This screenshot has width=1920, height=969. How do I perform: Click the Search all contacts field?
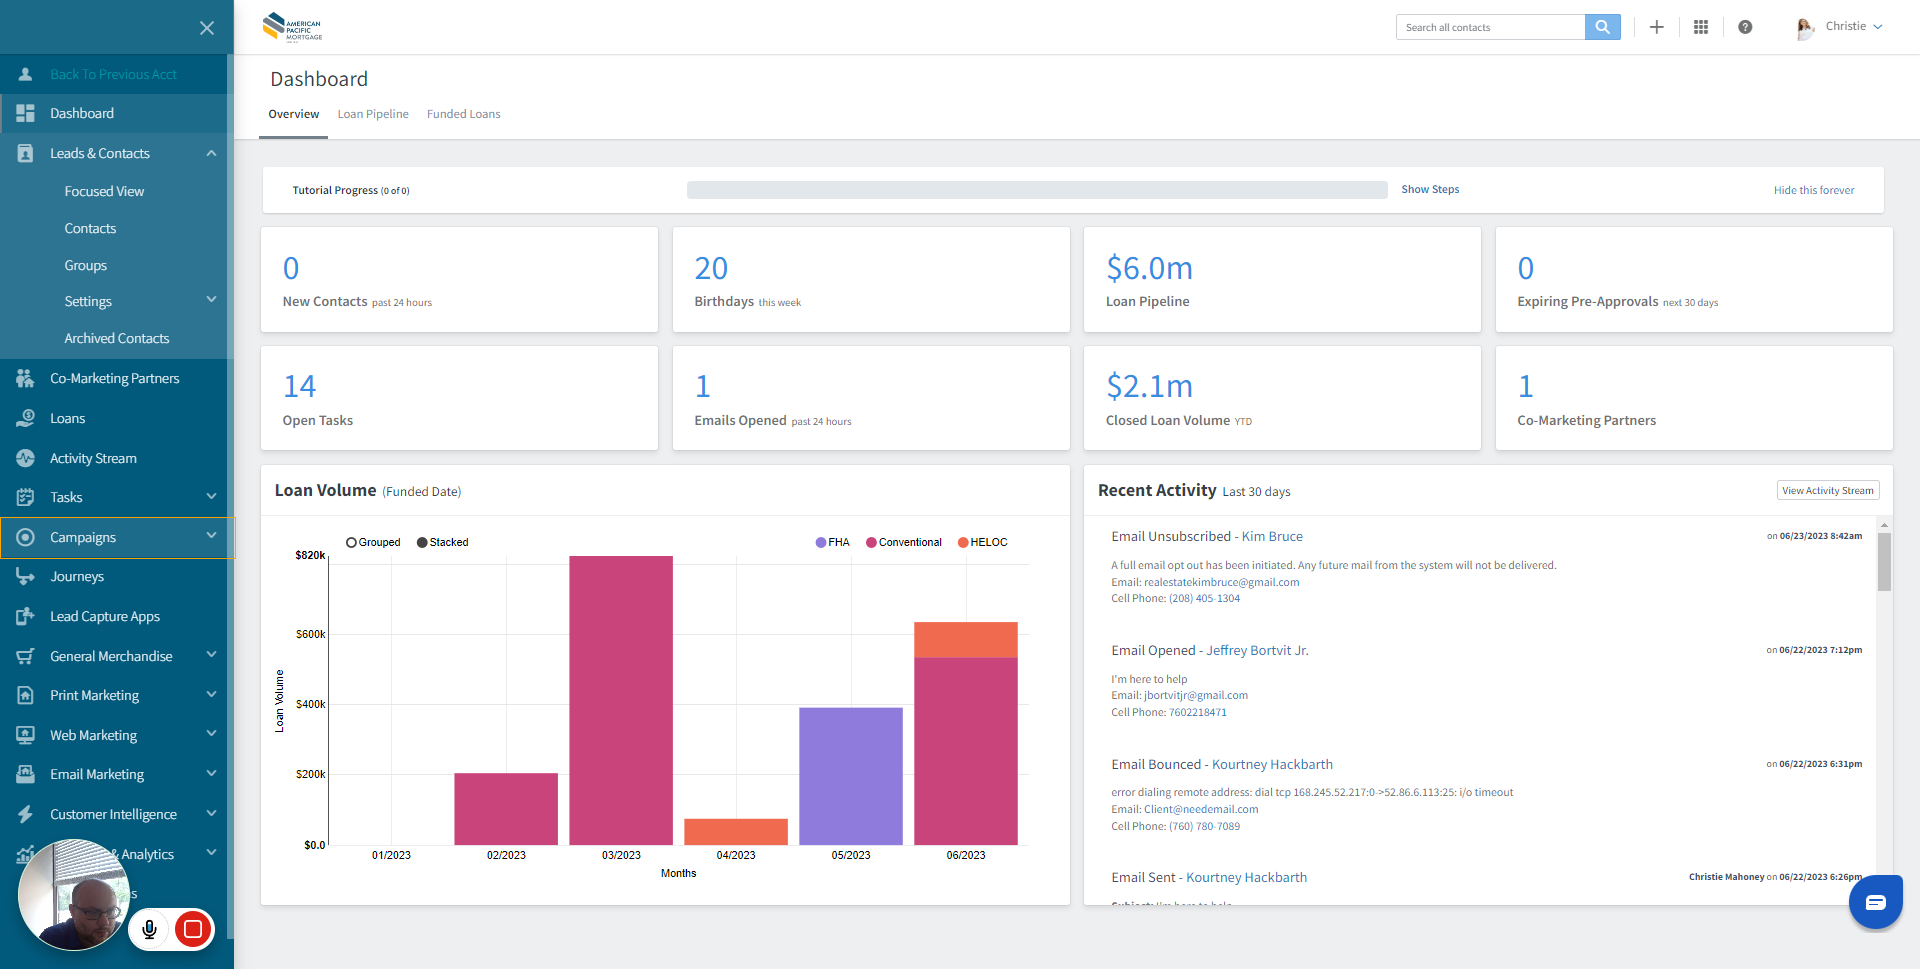1490,27
